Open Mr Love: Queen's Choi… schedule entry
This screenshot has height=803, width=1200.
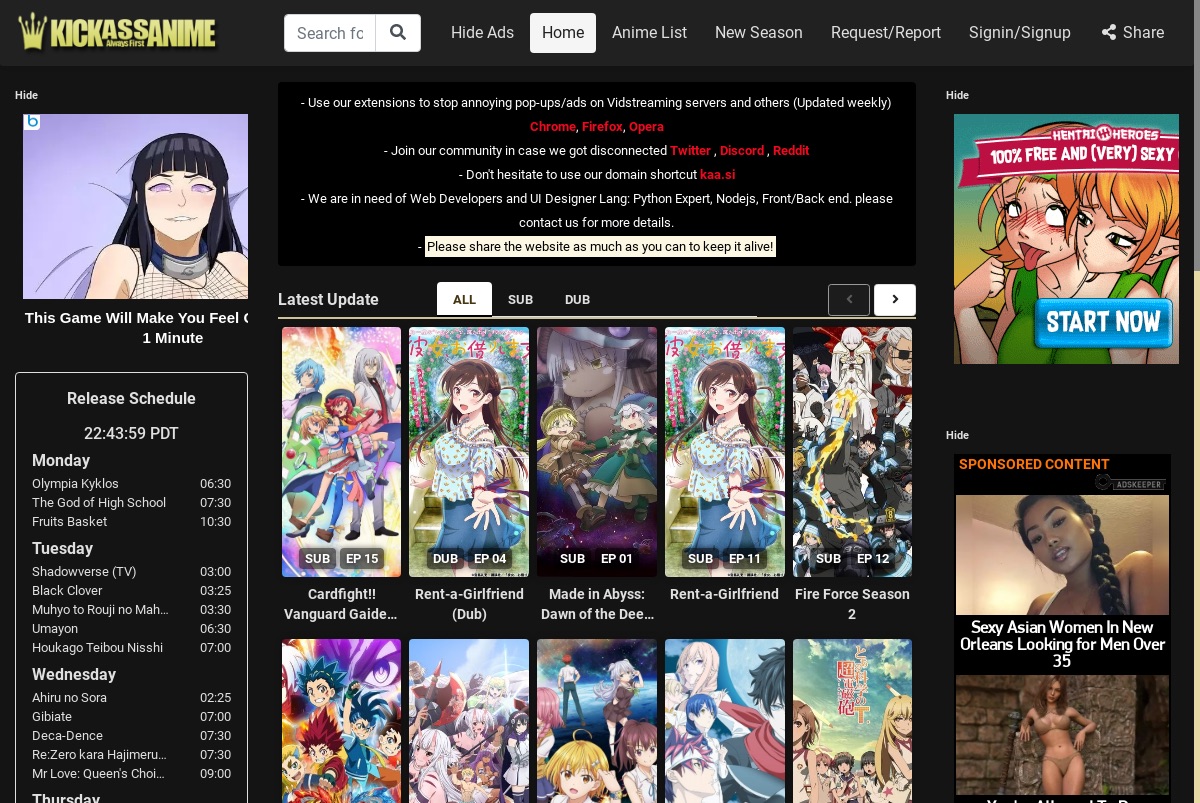point(98,774)
